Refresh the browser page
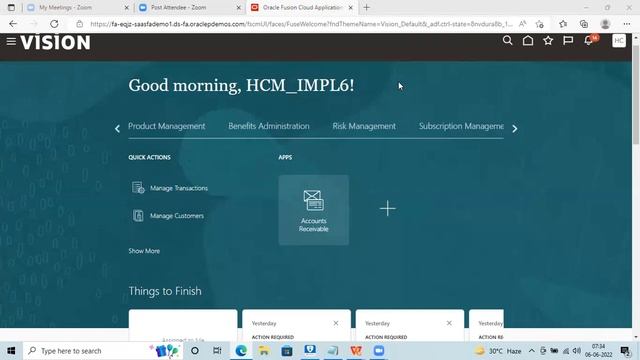Viewport: 640px width, 360px height. pyautogui.click(x=54, y=24)
